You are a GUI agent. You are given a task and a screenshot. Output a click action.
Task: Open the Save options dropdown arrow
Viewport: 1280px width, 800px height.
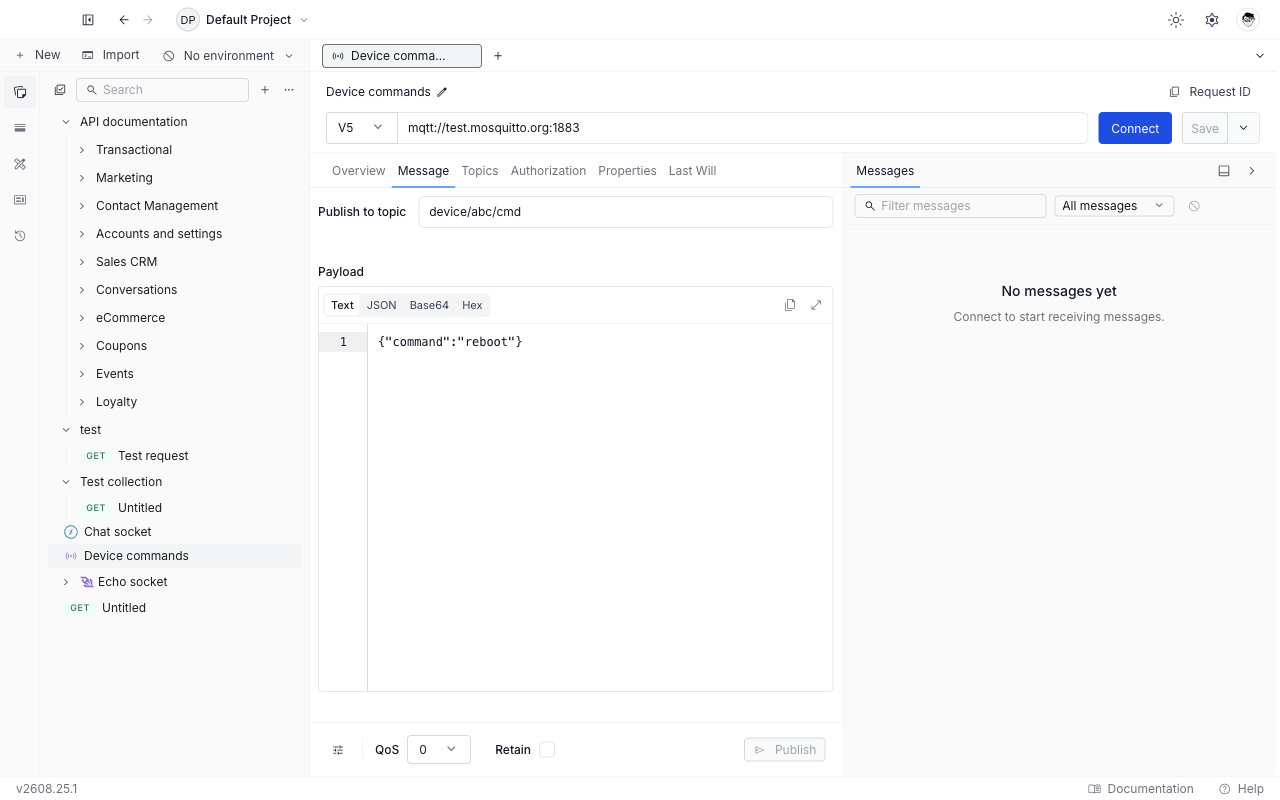pos(1243,128)
